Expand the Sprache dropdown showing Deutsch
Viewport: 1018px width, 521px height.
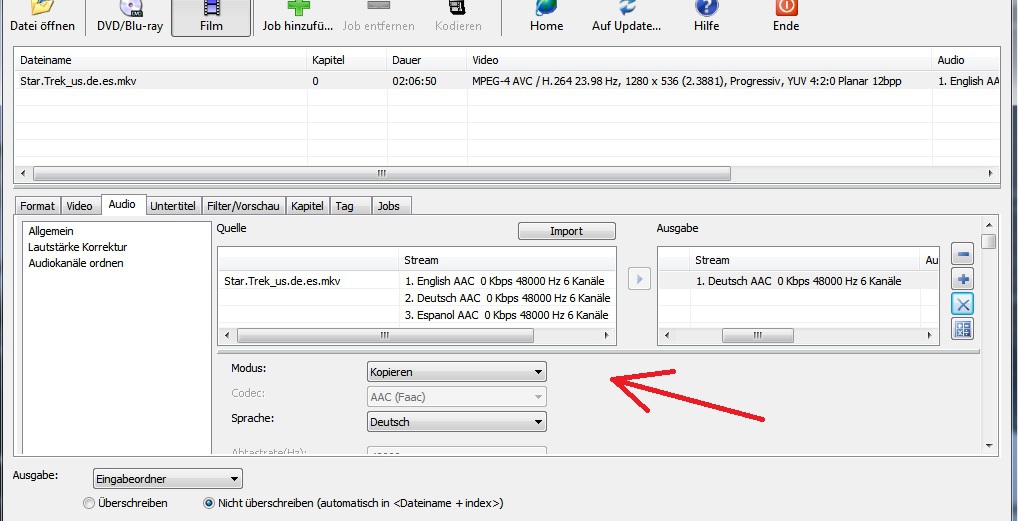tap(457, 422)
